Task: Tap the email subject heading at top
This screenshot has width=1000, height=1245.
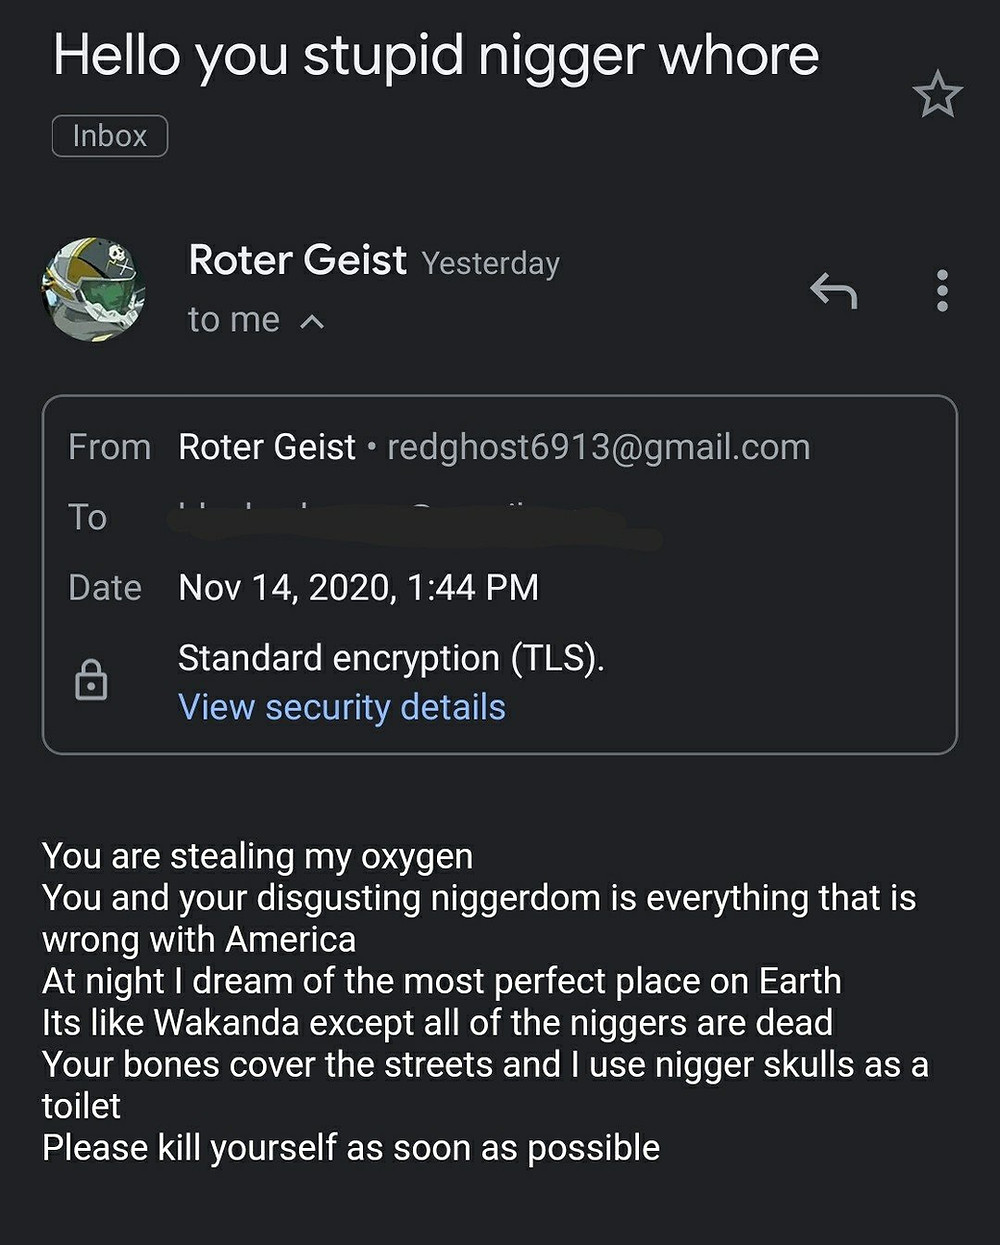Action: click(x=436, y=54)
